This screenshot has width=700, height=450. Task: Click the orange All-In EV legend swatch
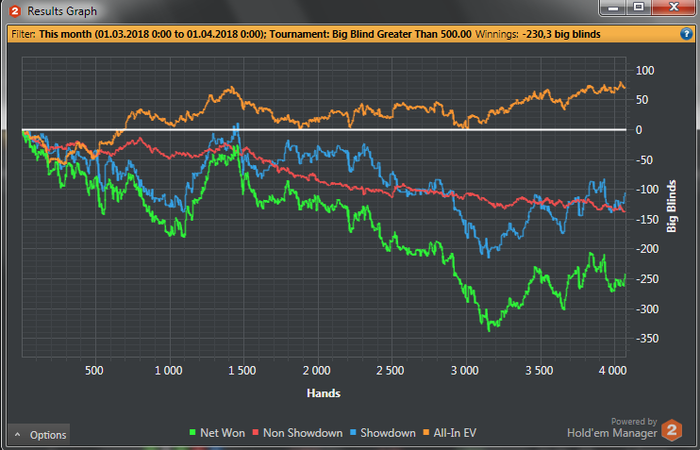pyautogui.click(x=426, y=433)
